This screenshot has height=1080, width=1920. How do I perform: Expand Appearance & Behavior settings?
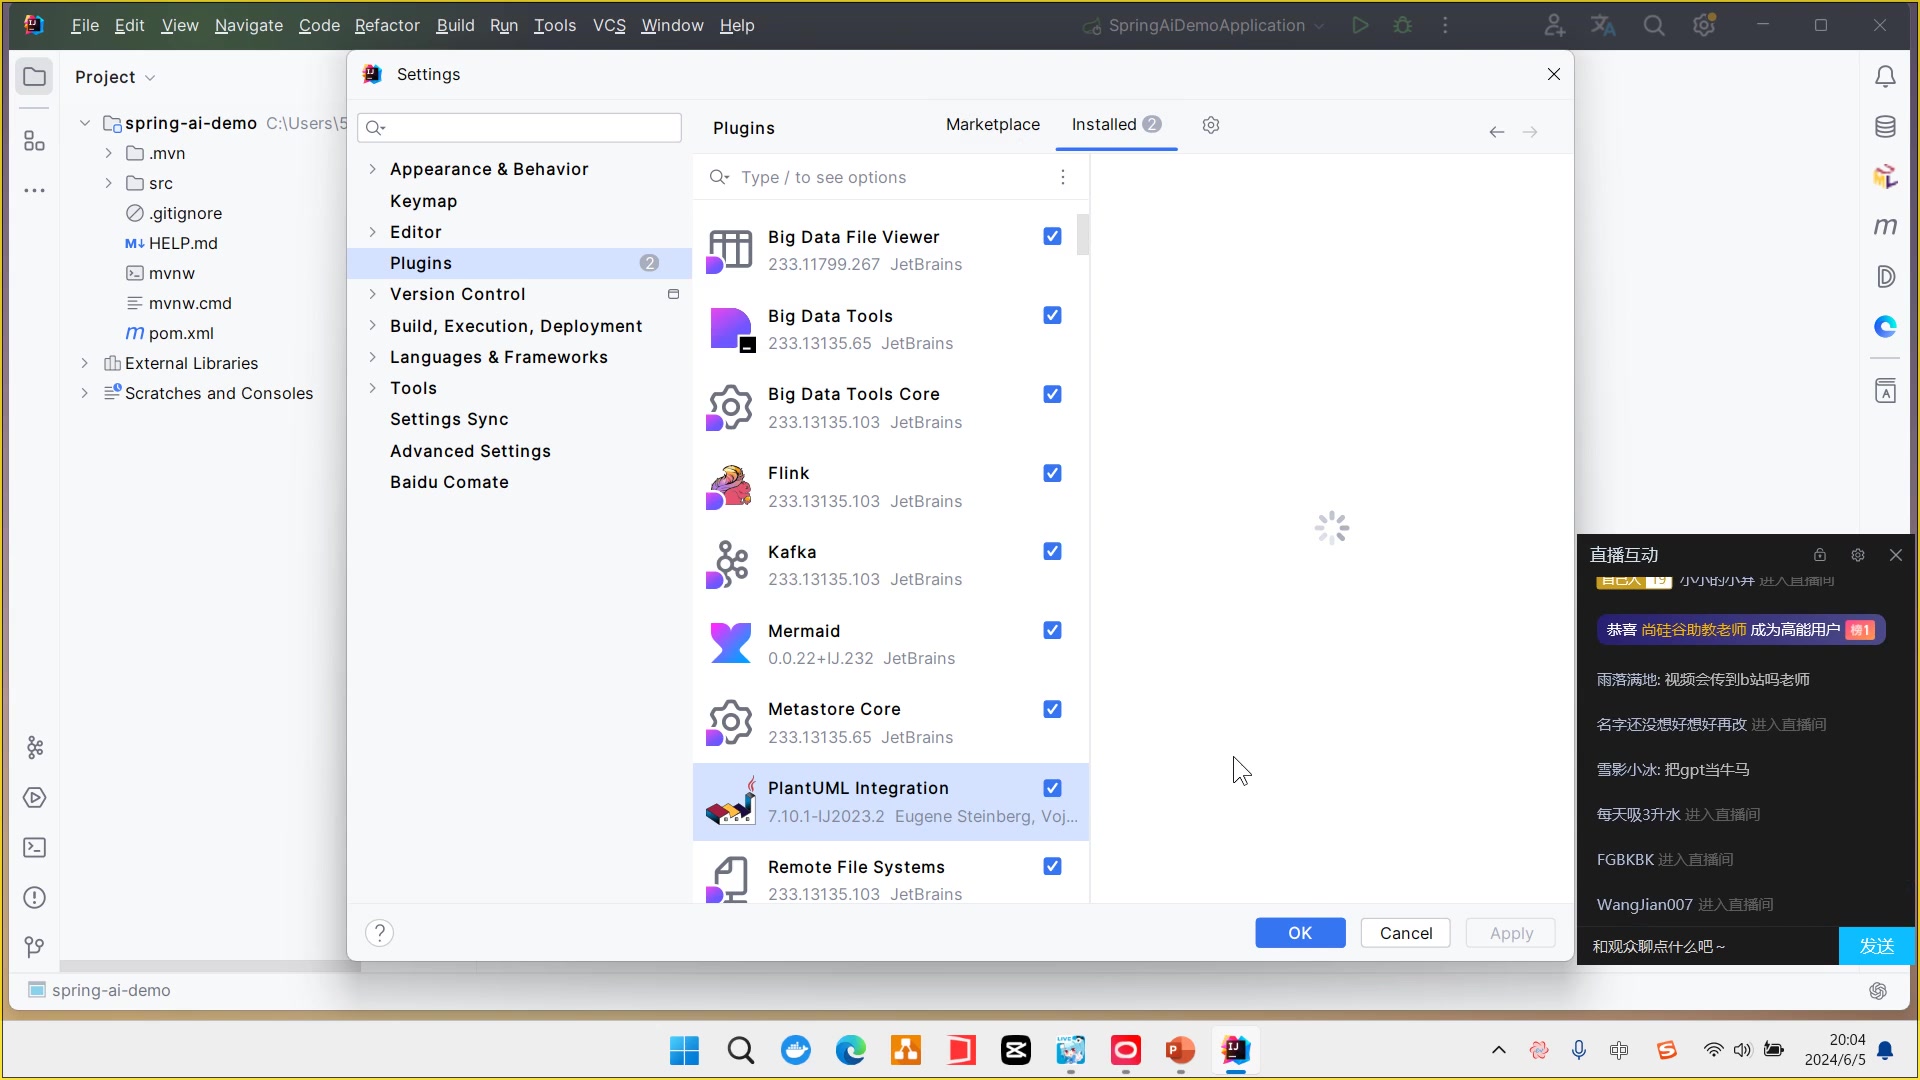(x=373, y=169)
